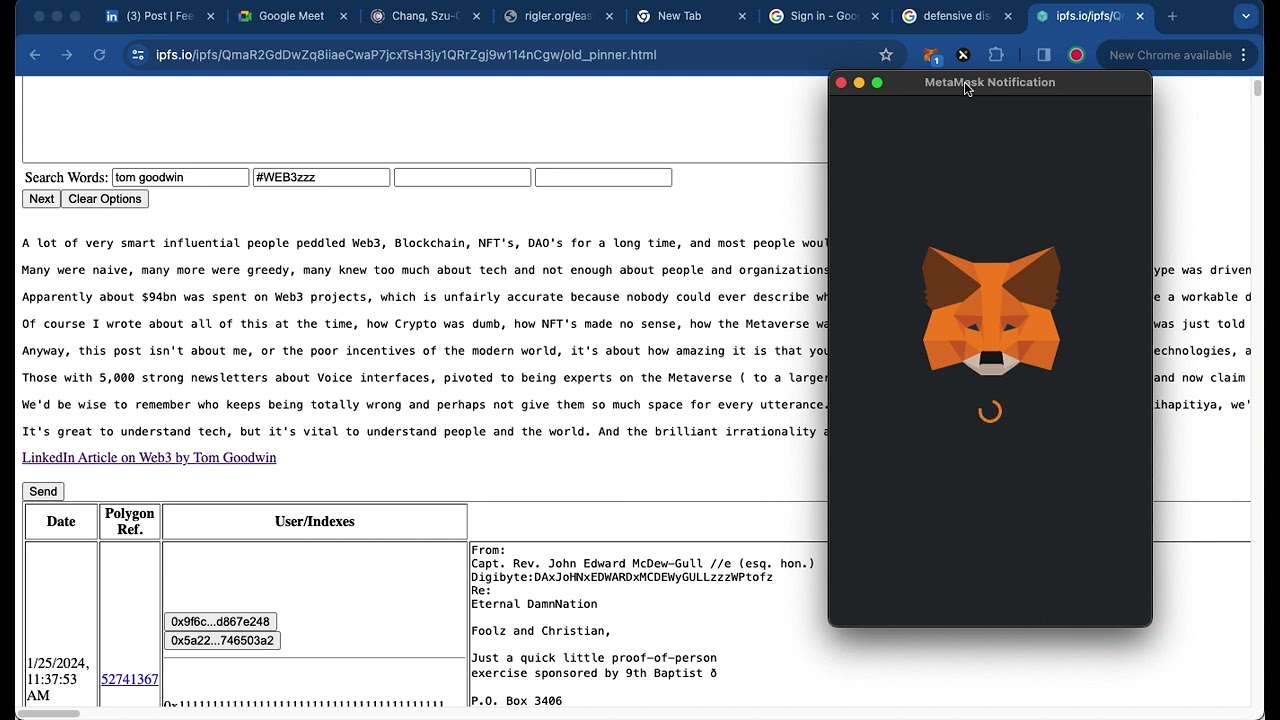Open a new browser tab
1280x720 pixels.
click(1172, 16)
